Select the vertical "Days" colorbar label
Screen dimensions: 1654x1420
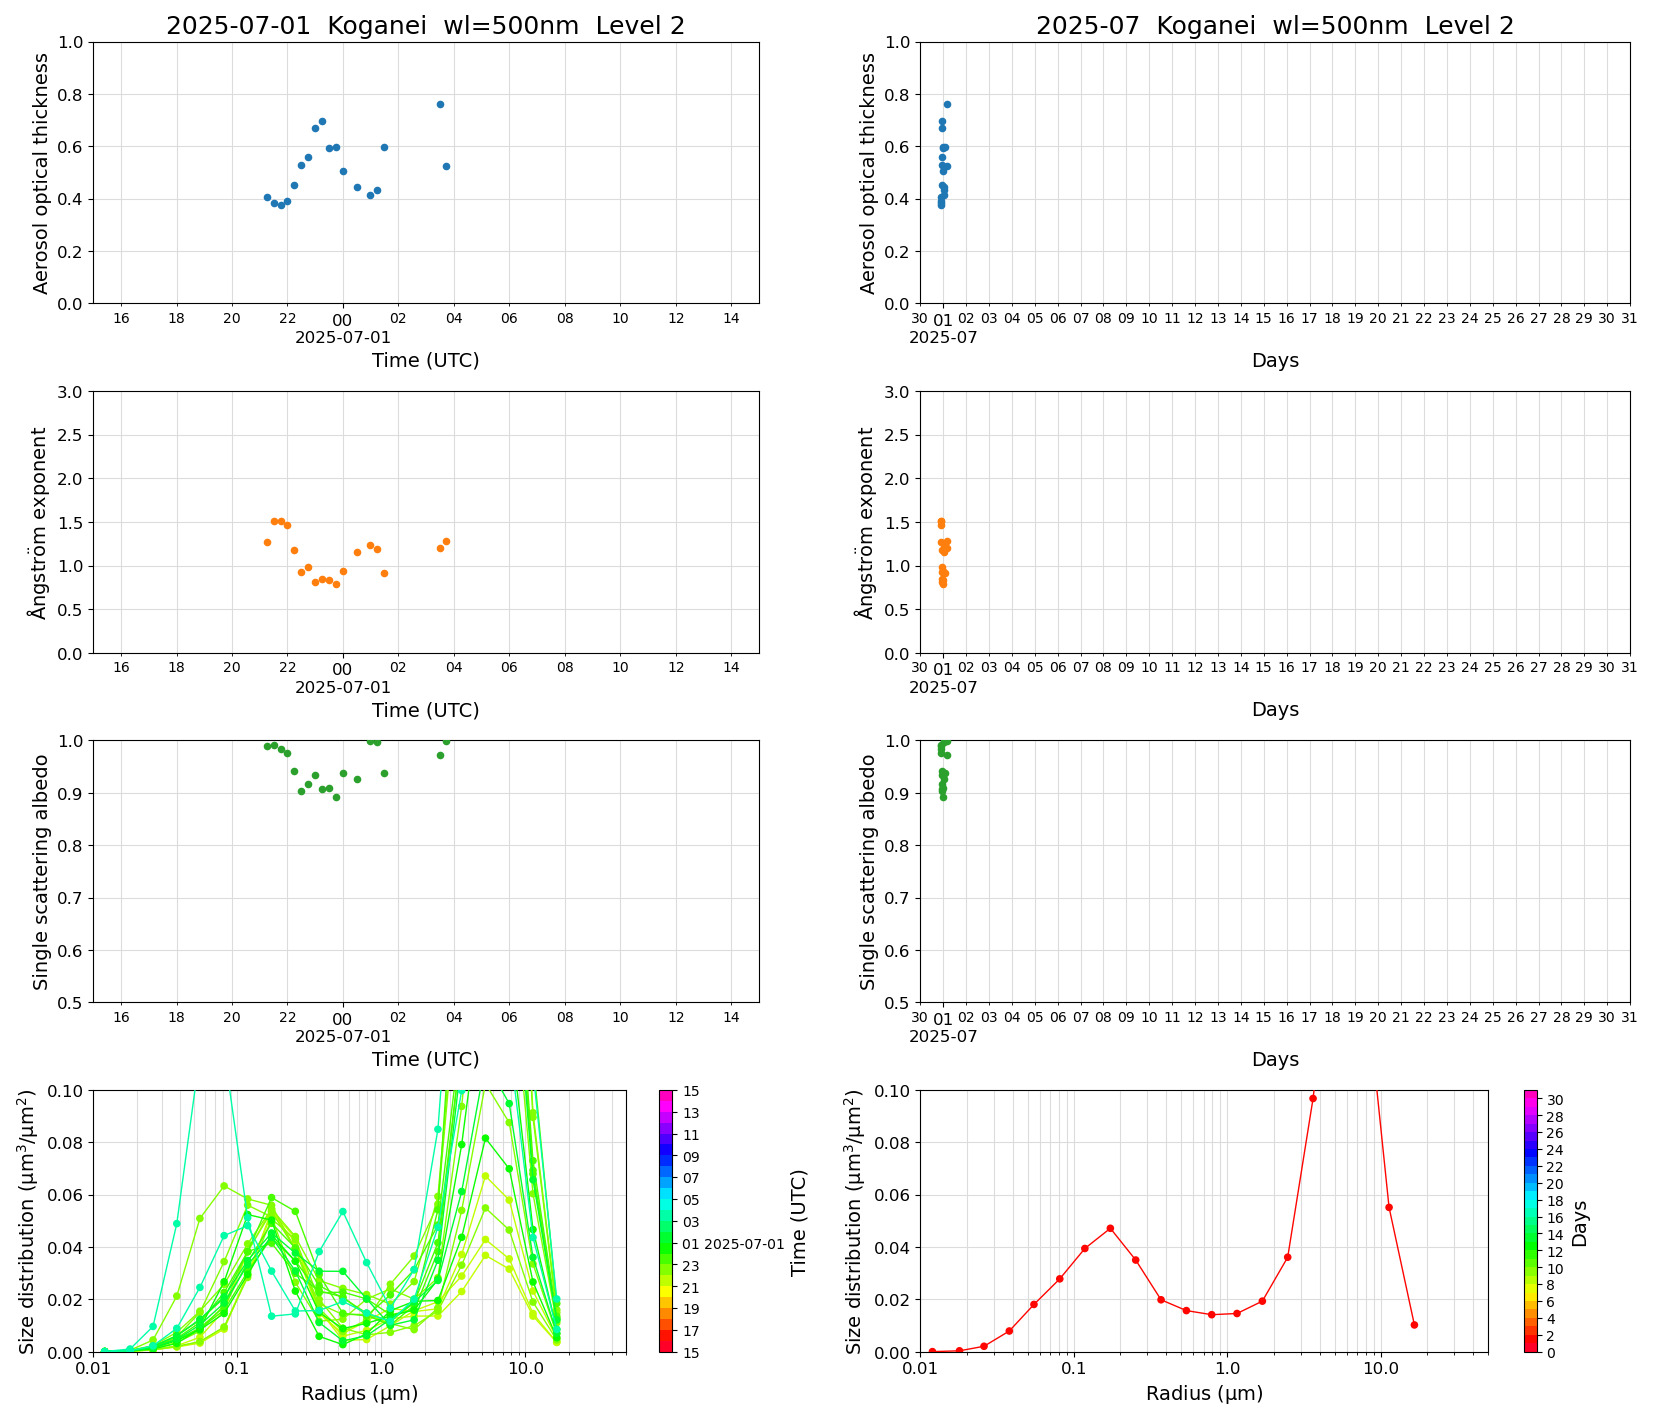click(1579, 1223)
